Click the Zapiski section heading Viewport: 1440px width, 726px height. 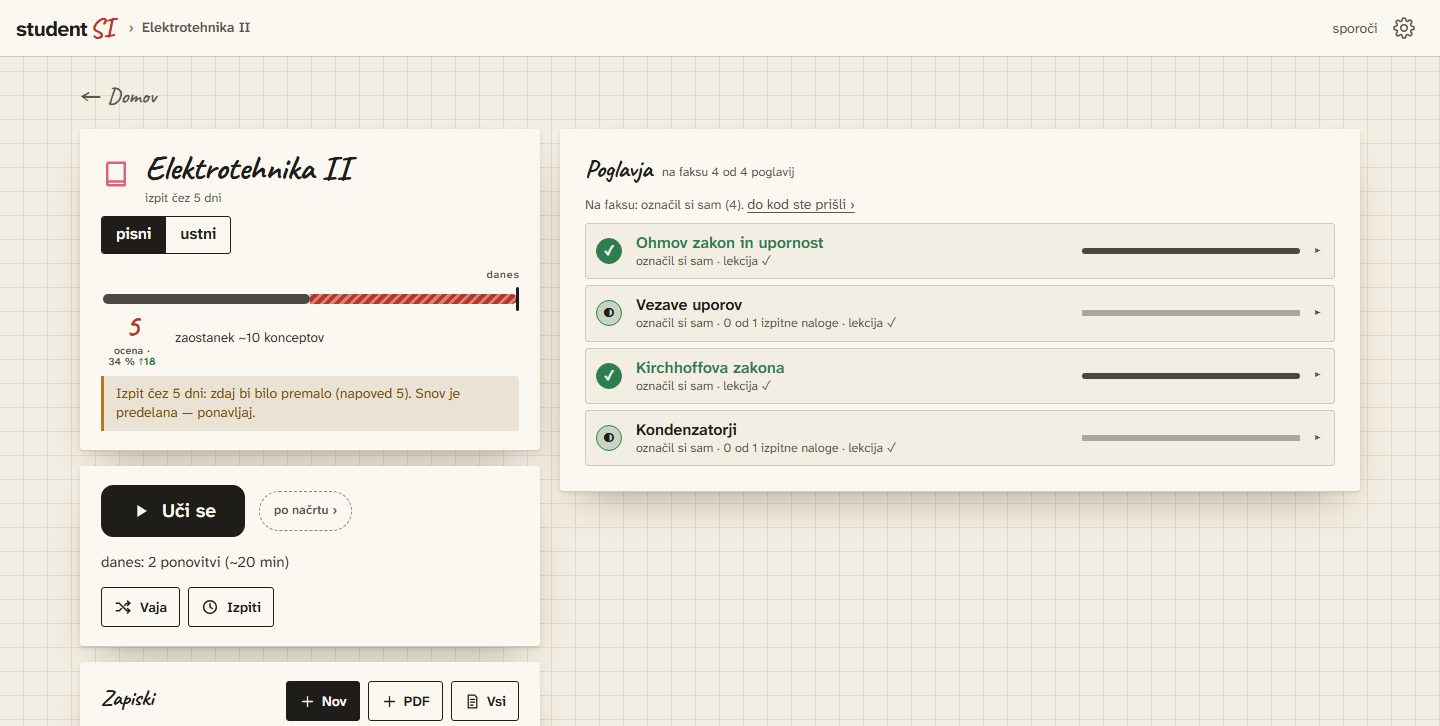(x=129, y=699)
